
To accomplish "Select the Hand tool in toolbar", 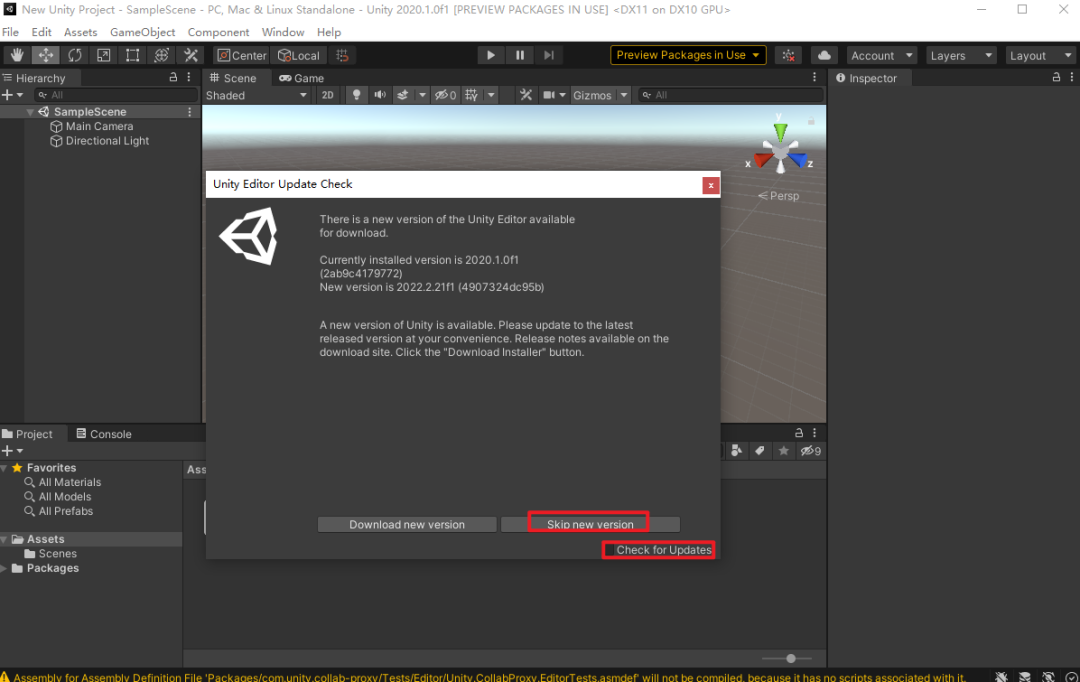I will [x=16, y=55].
